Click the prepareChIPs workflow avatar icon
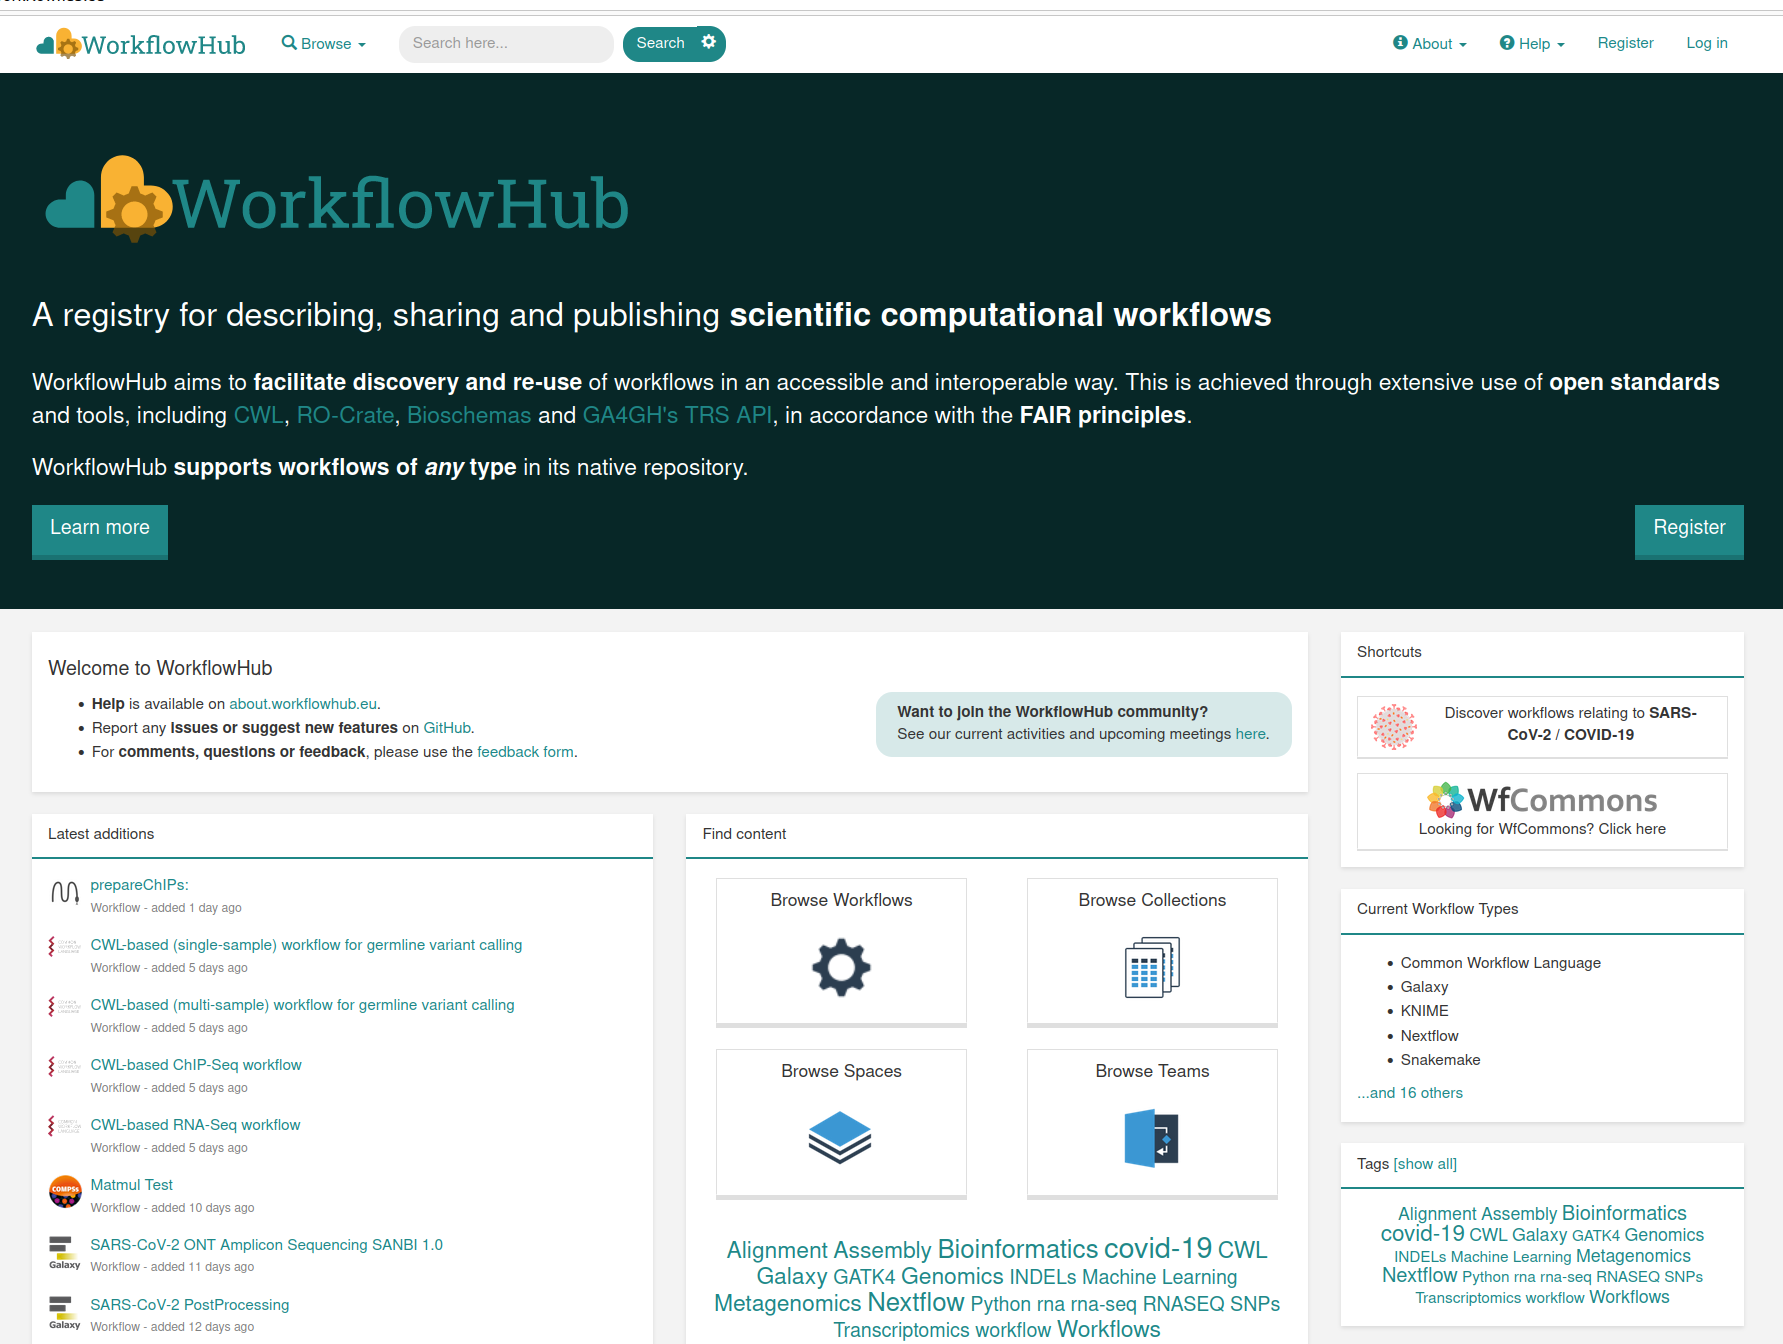1783x1344 pixels. [x=65, y=892]
